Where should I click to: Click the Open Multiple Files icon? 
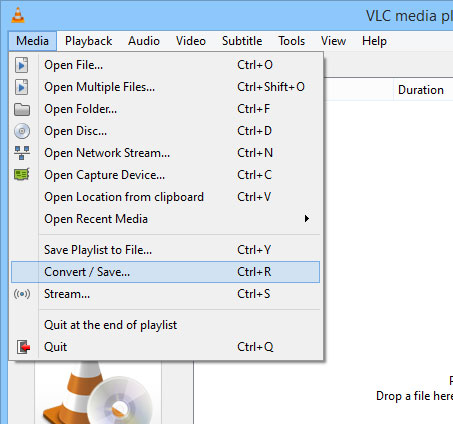click(x=21, y=87)
